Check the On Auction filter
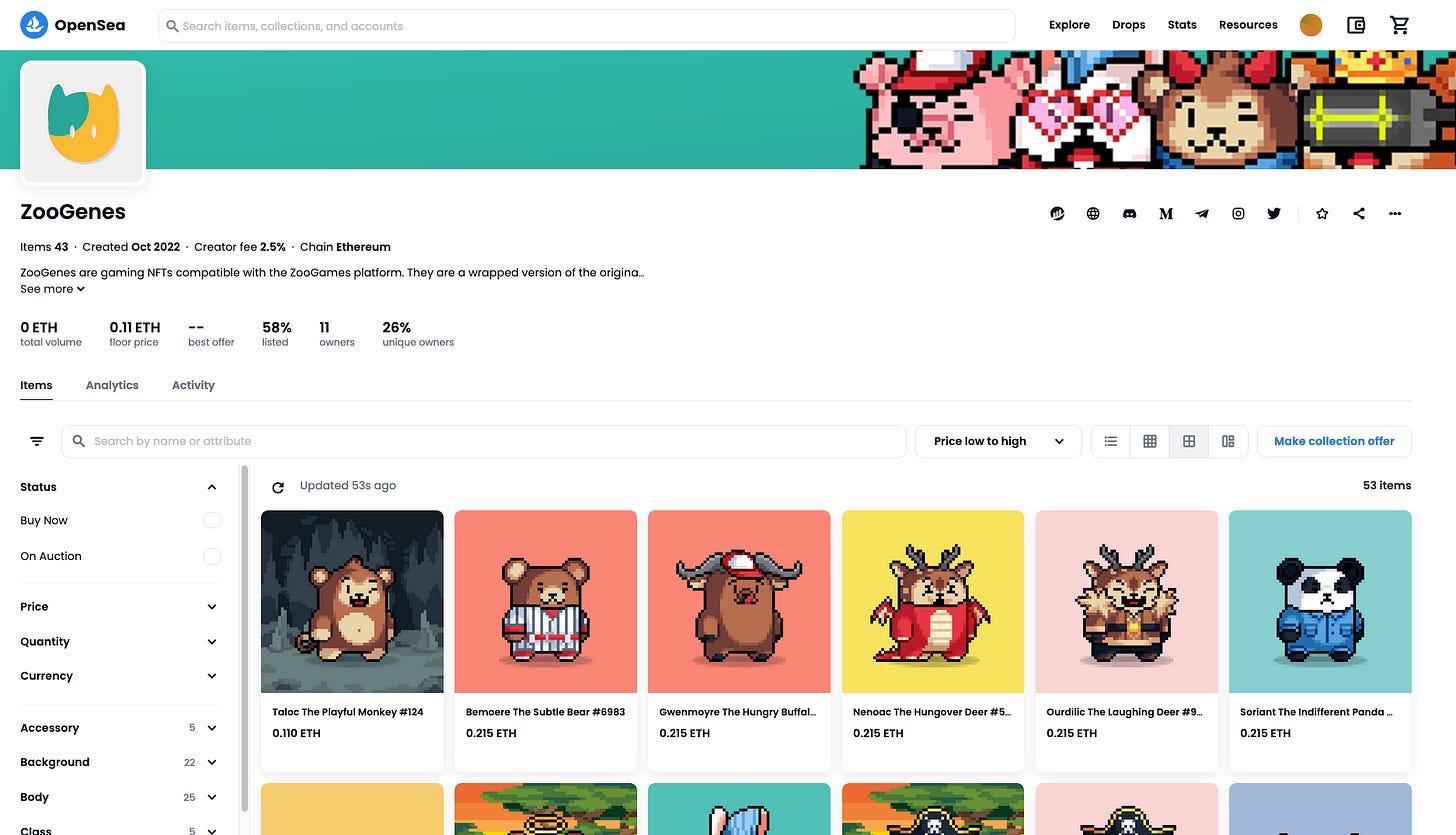 pos(212,556)
